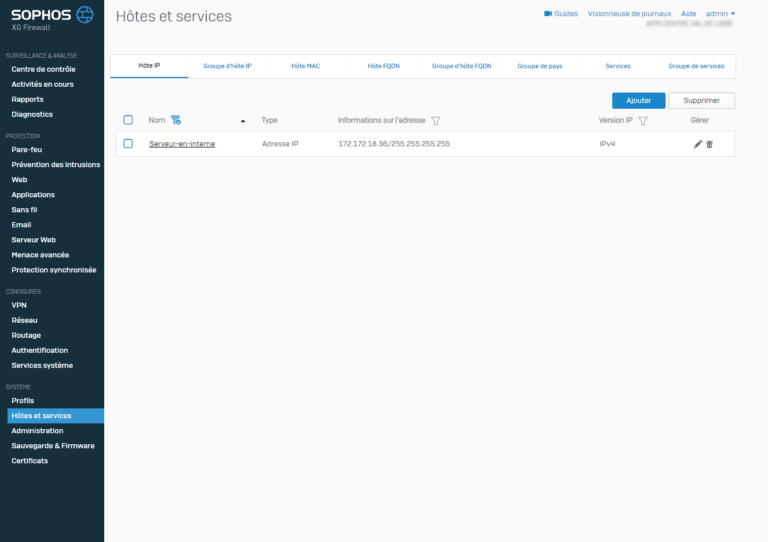Go to Menace avancée

point(40,255)
